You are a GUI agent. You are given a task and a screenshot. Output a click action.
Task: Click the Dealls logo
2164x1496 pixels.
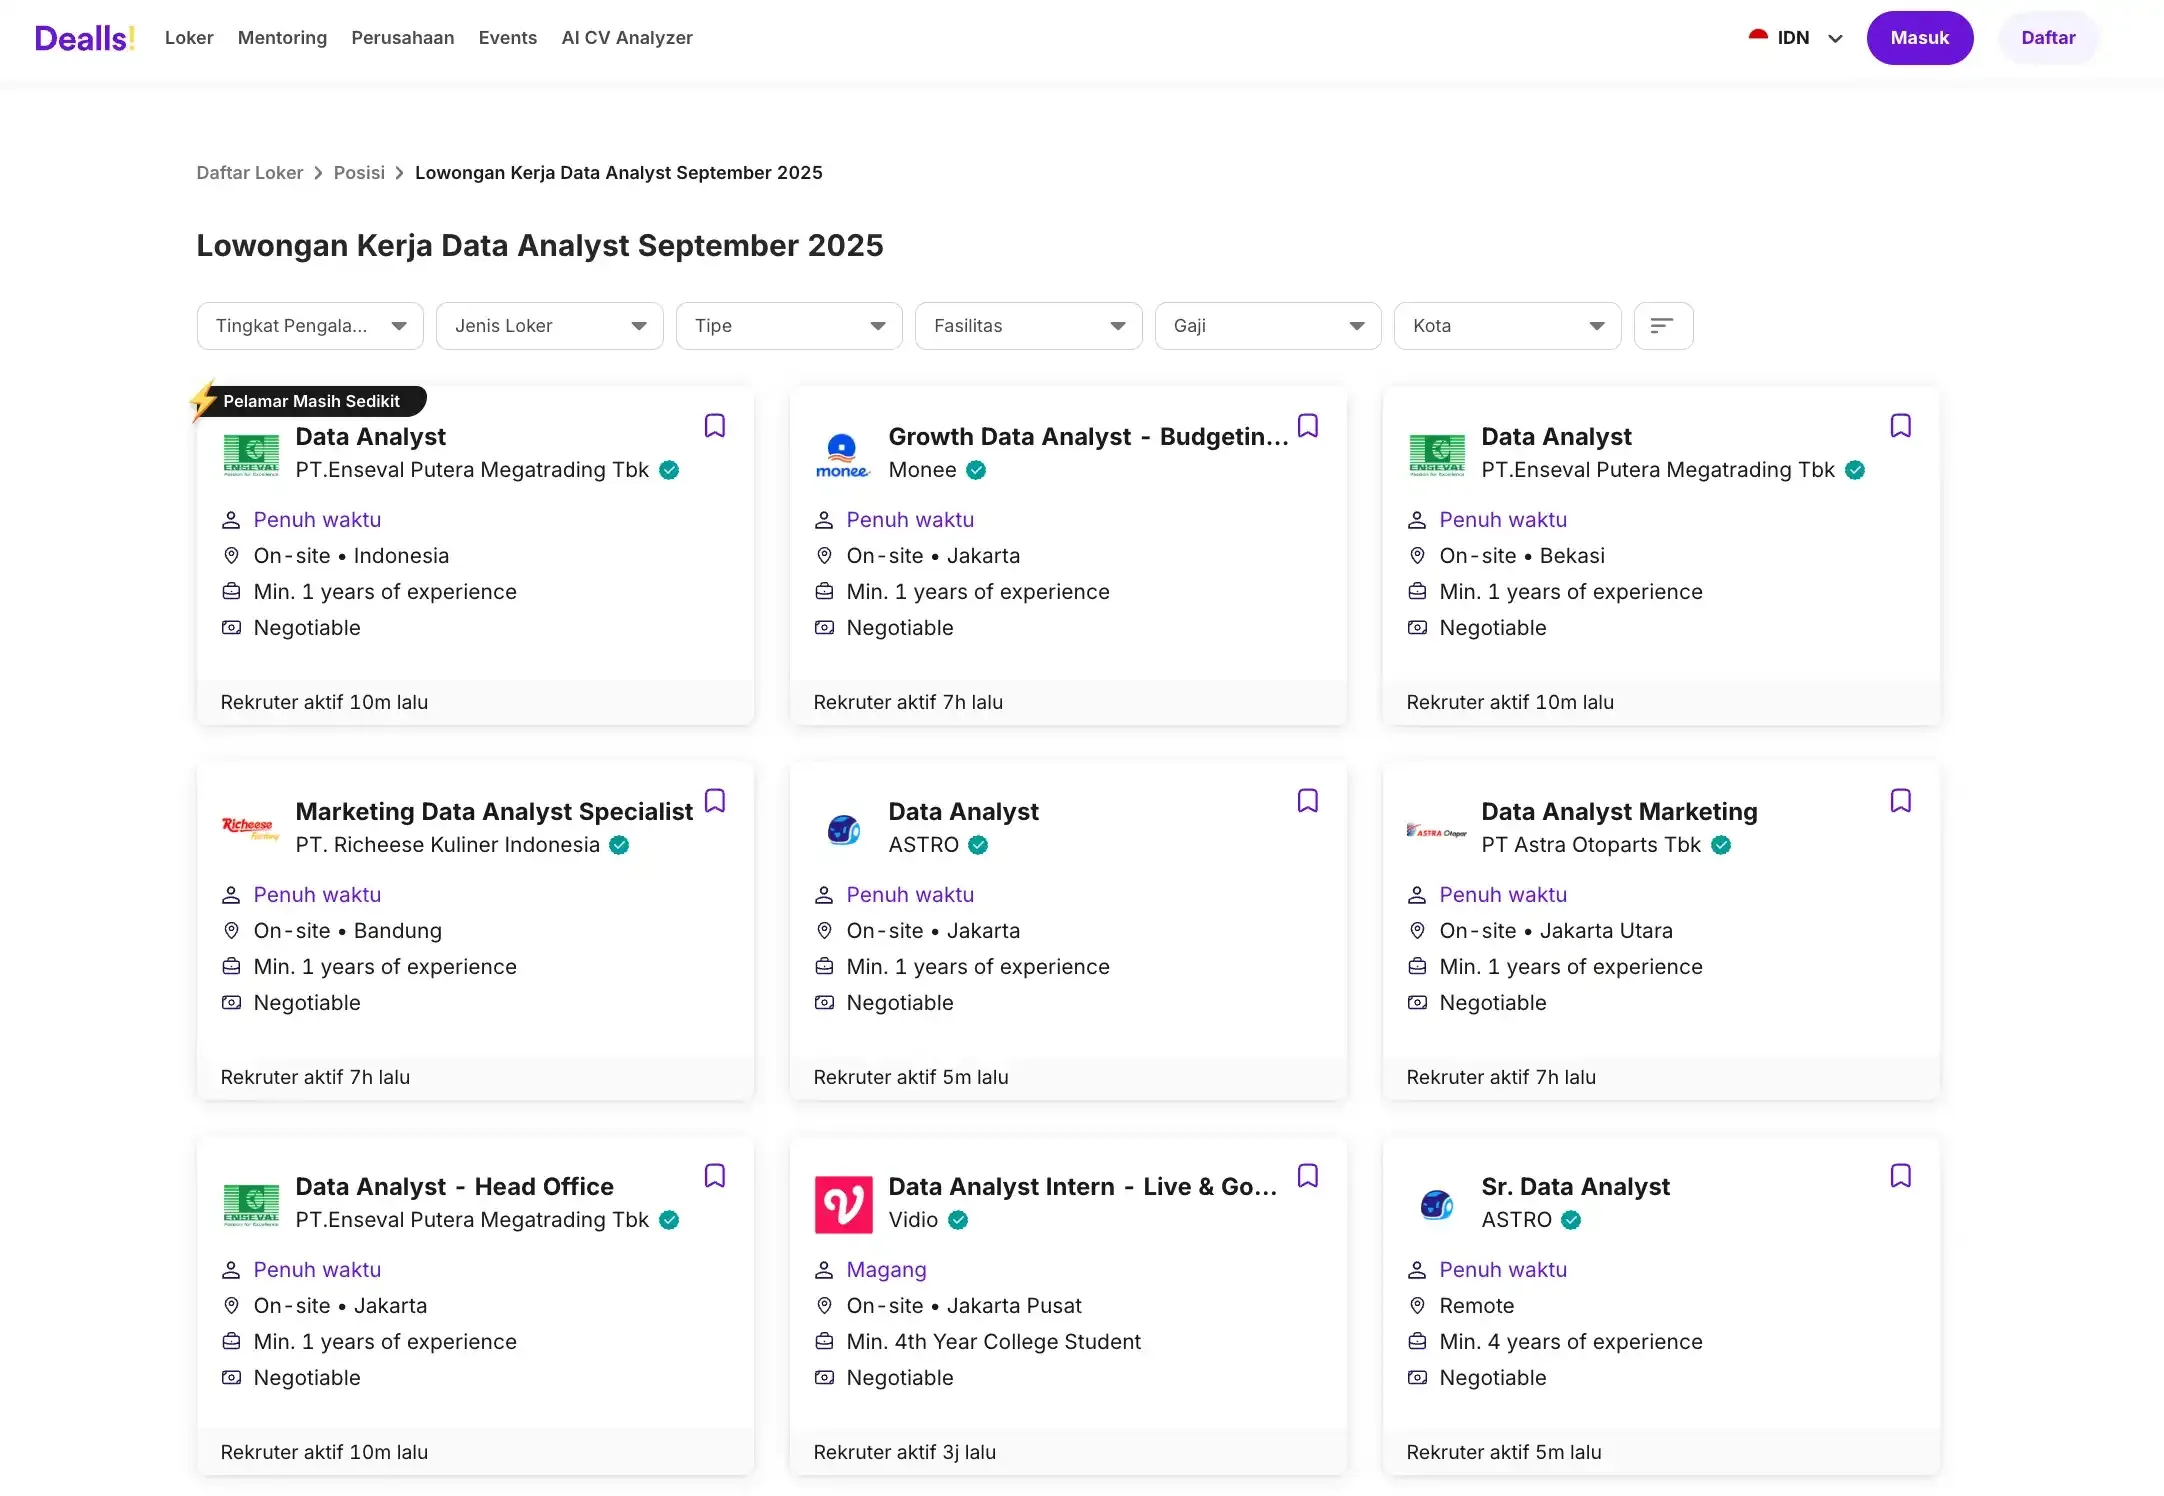coord(84,38)
